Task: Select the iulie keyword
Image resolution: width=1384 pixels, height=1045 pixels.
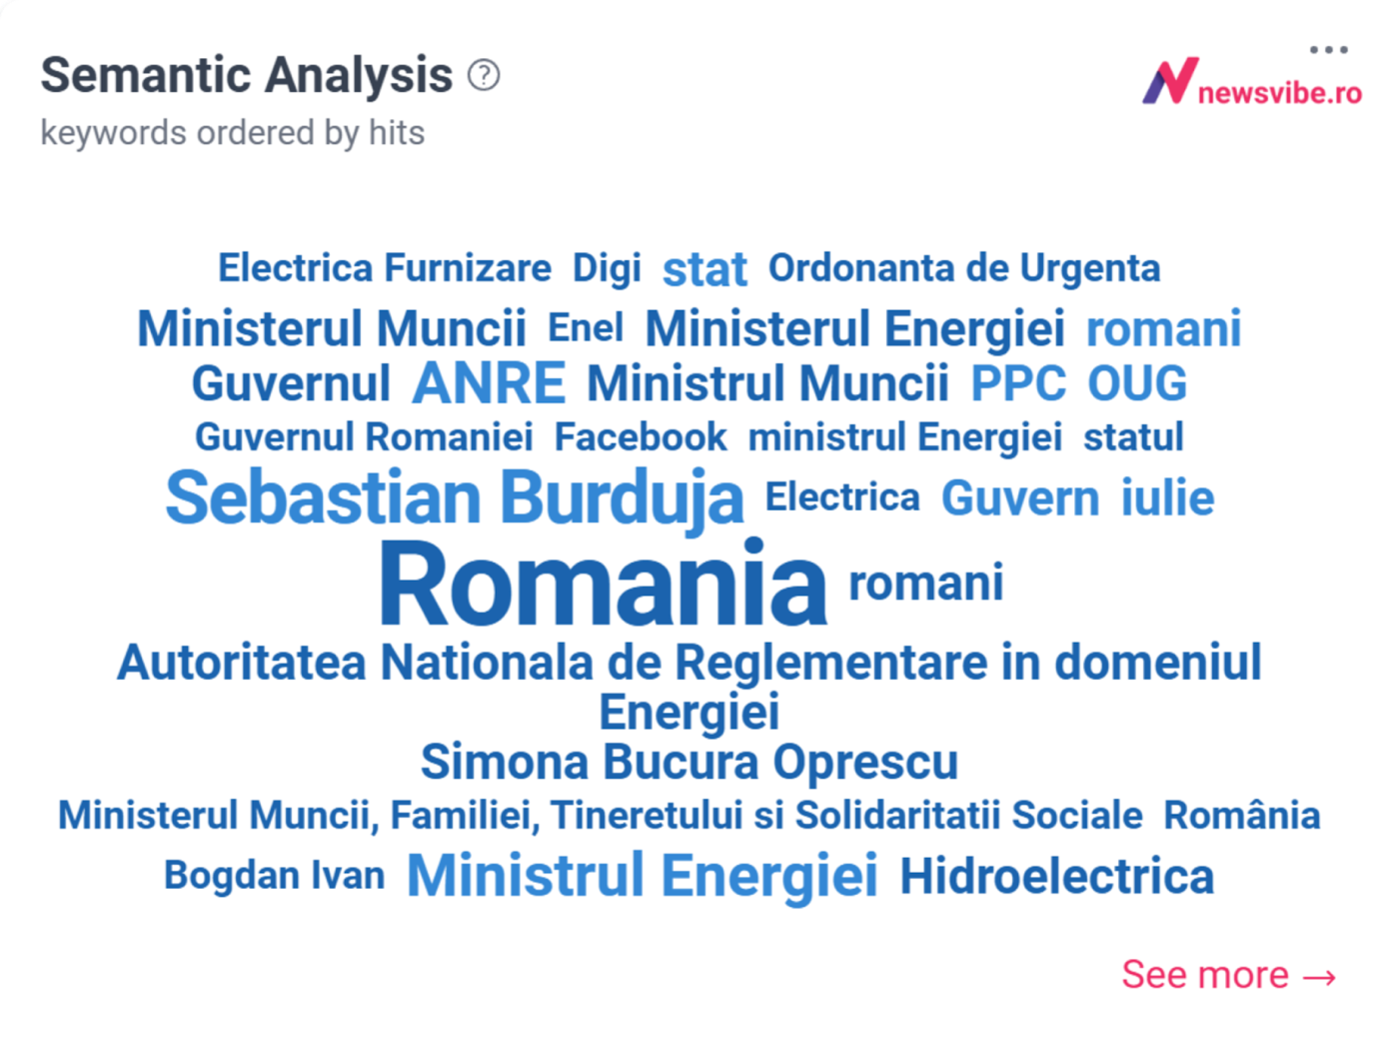Action: [x=1168, y=498]
